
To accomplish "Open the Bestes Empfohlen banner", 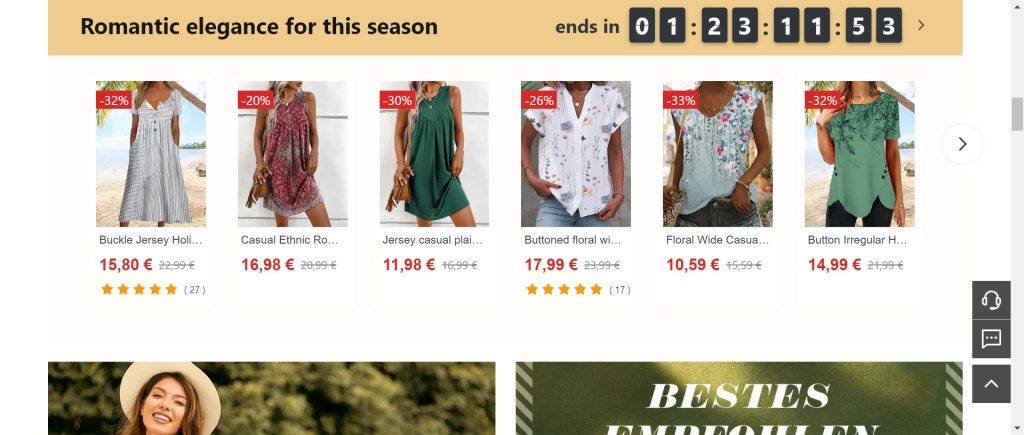I will click(x=739, y=398).
